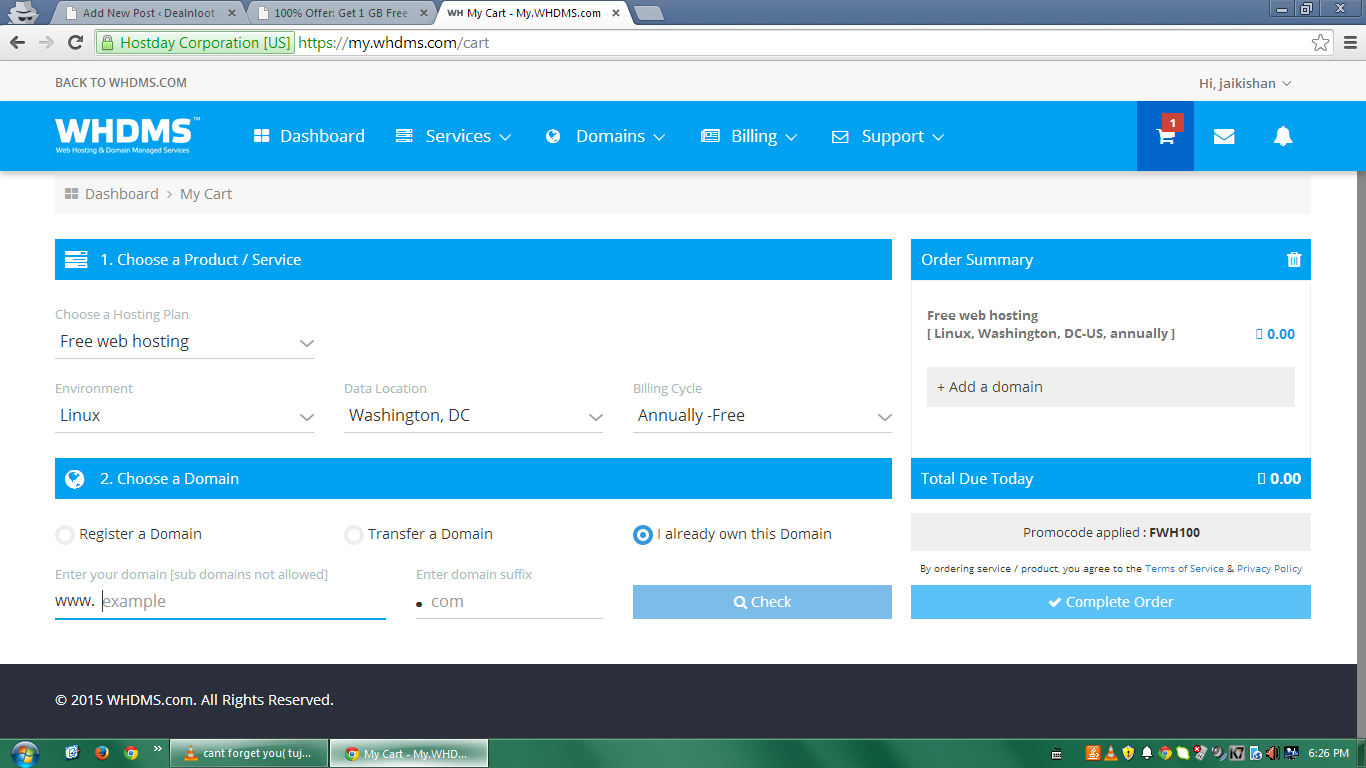Go back to the previous page
Viewport: 1366px width, 768px height.
tap(17, 43)
